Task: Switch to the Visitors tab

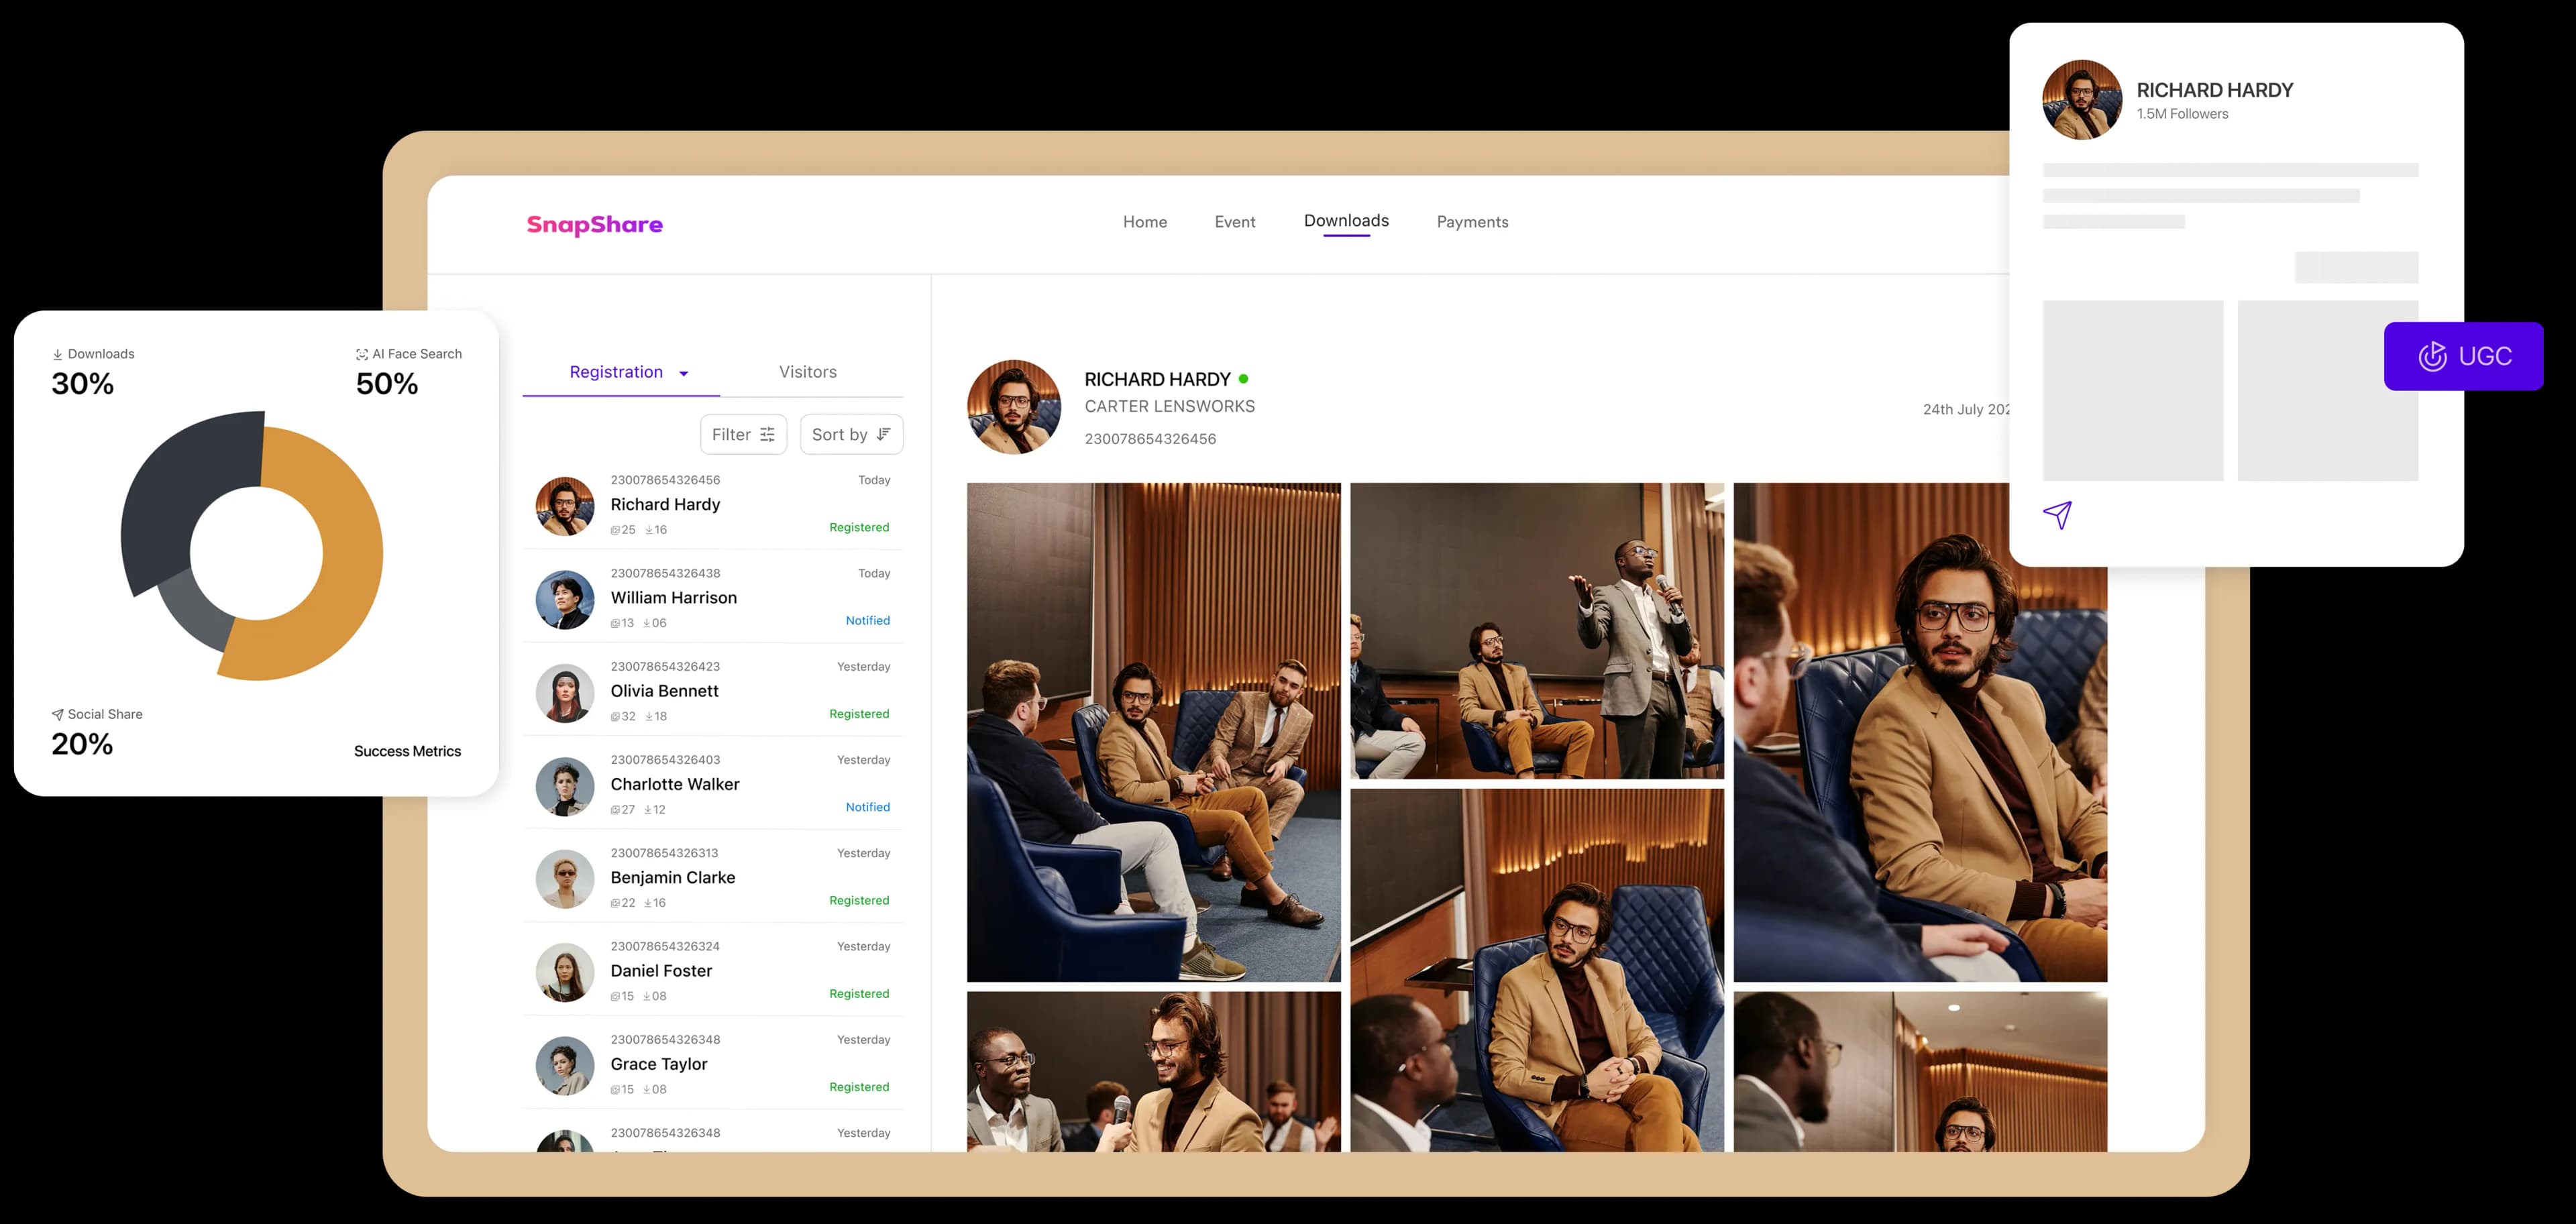Action: [x=807, y=372]
